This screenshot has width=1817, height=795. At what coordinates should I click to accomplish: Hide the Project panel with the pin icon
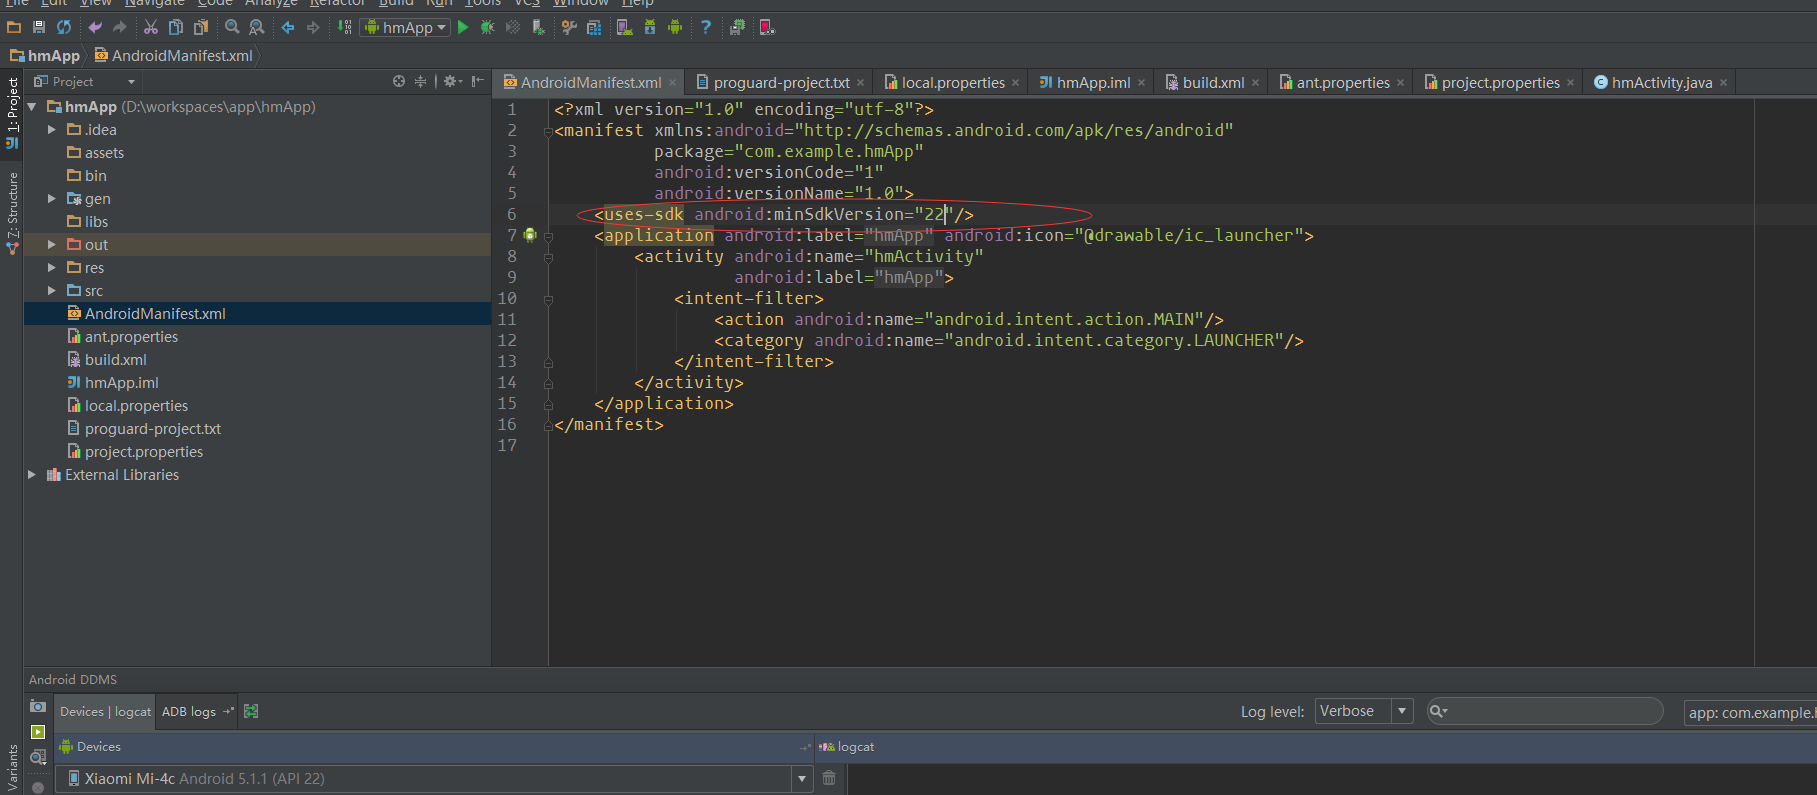click(478, 81)
